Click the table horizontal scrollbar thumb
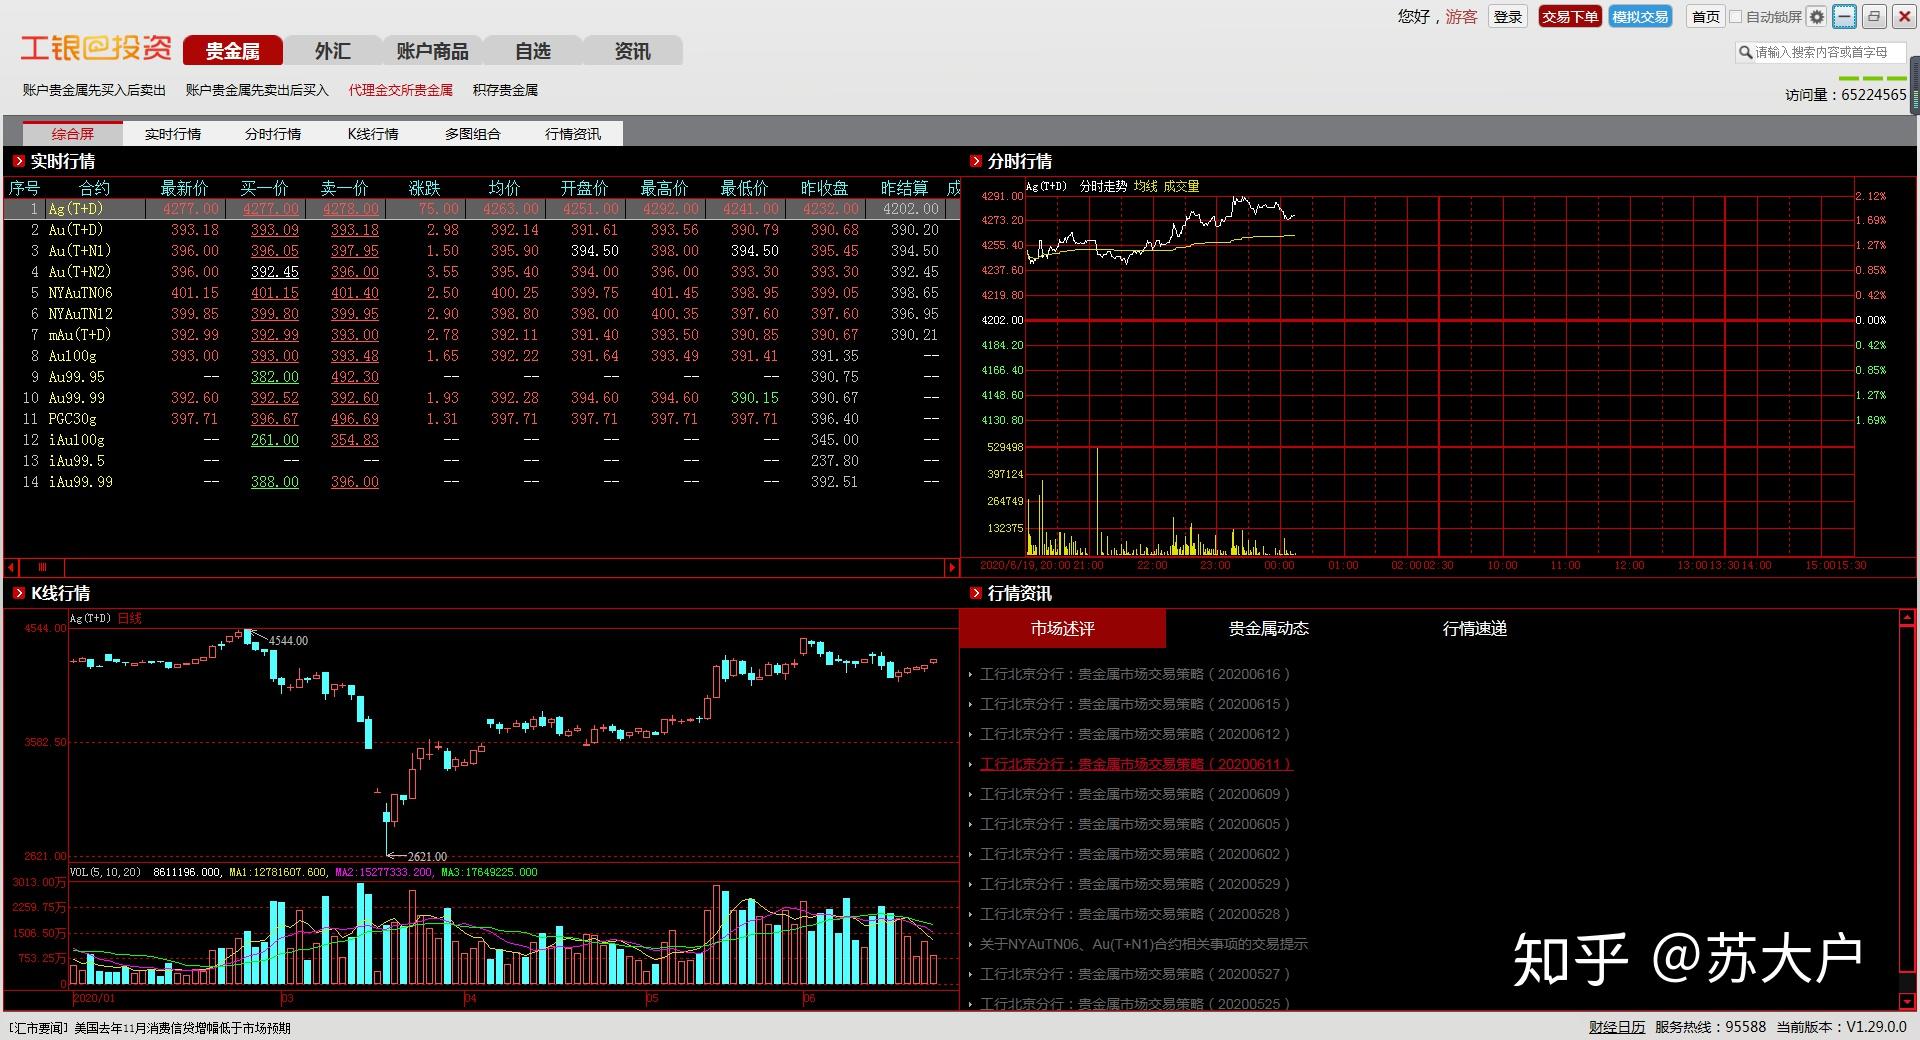This screenshot has height=1040, width=1920. [x=42, y=567]
